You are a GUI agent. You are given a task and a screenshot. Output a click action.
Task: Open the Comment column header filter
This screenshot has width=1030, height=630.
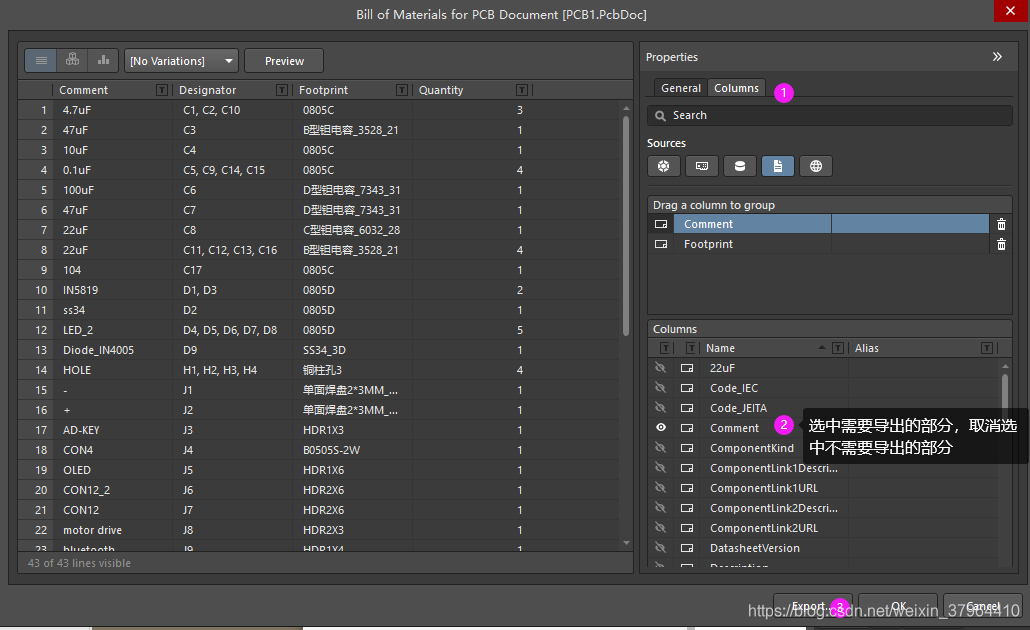click(x=162, y=90)
